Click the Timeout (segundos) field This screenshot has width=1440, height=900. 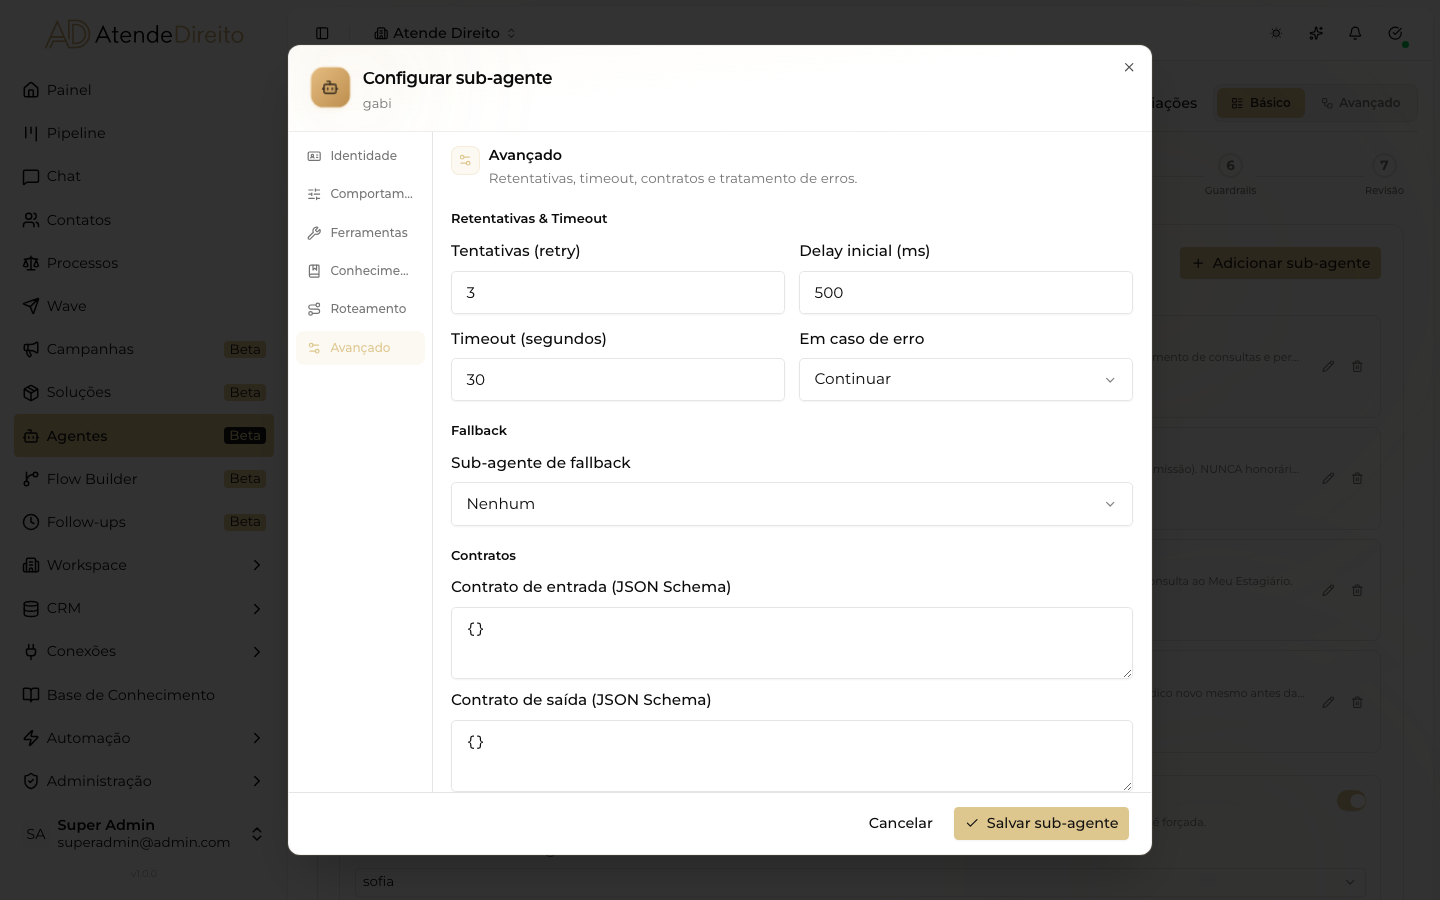[x=618, y=380]
